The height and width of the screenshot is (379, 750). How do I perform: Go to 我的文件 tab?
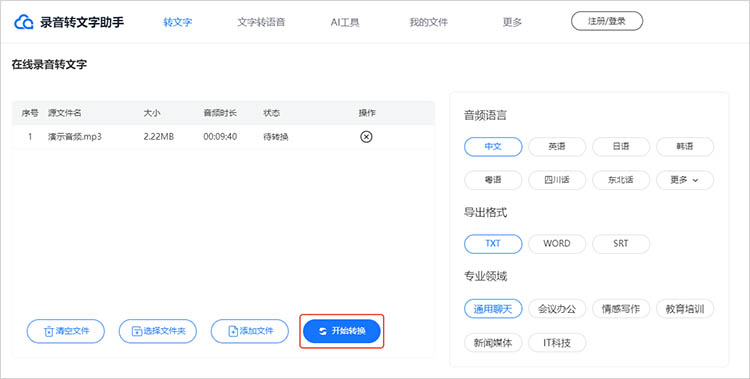tap(429, 22)
